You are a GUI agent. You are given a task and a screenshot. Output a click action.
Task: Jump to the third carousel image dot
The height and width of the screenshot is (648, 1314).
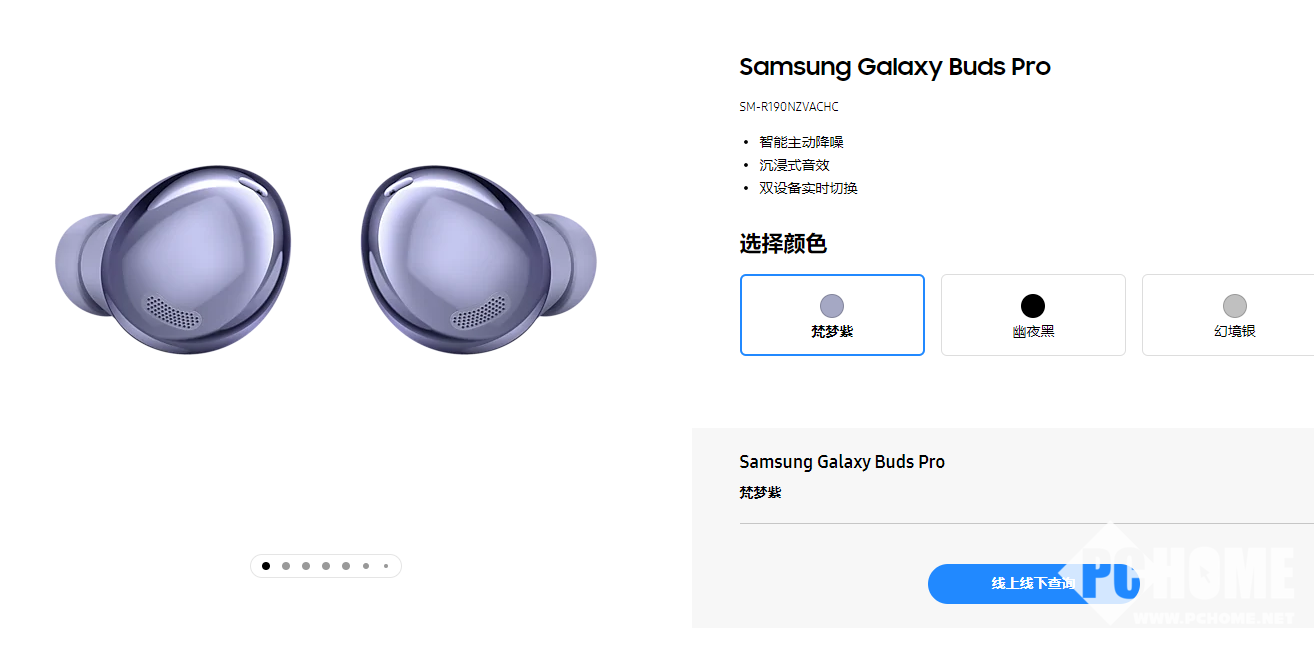[306, 566]
